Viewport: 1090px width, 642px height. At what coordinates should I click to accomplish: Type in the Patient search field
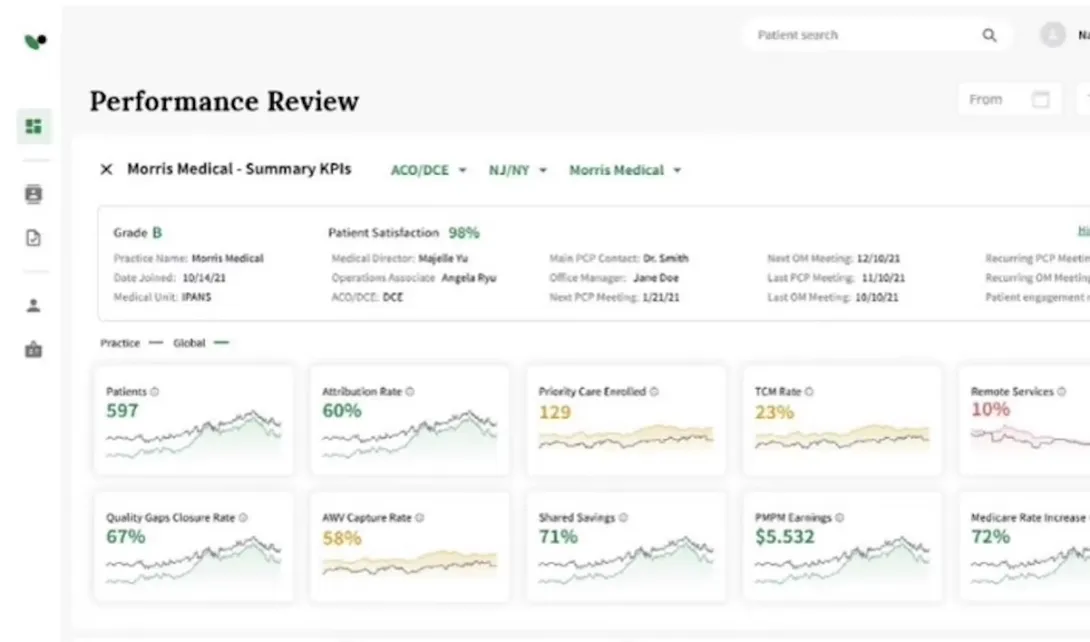point(860,36)
